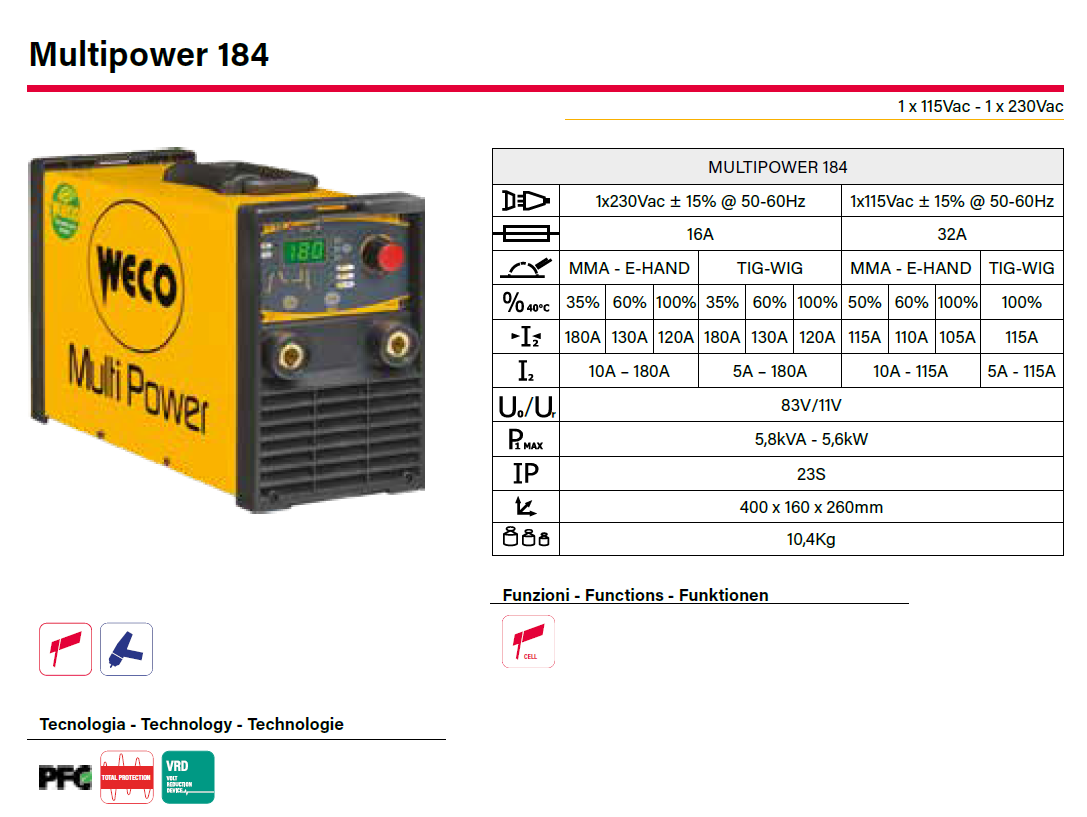
Task: Click the dimensions axes icon in the table
Action: point(525,507)
